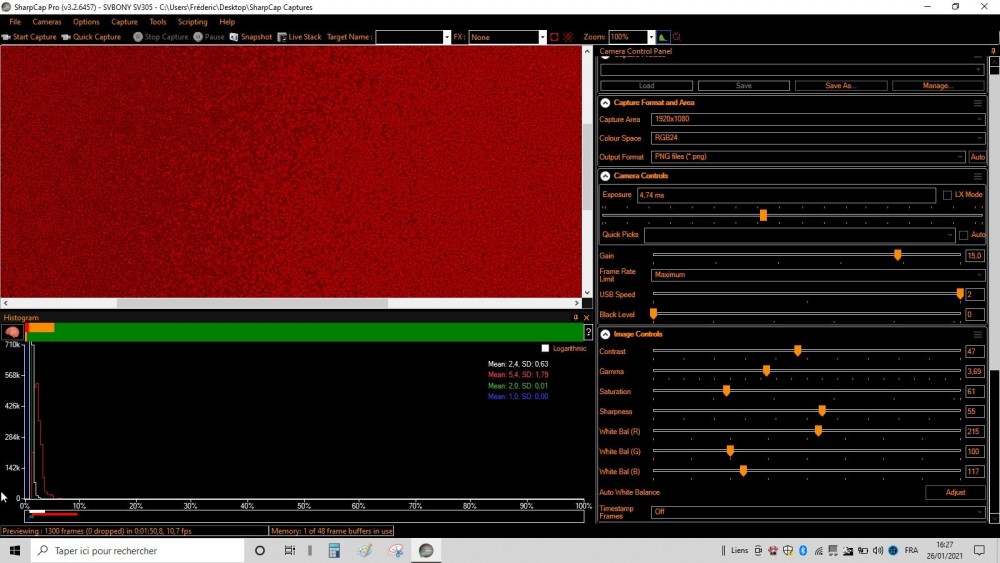Click the Manage profiles button
This screenshot has height=563, width=1000.
(938, 85)
